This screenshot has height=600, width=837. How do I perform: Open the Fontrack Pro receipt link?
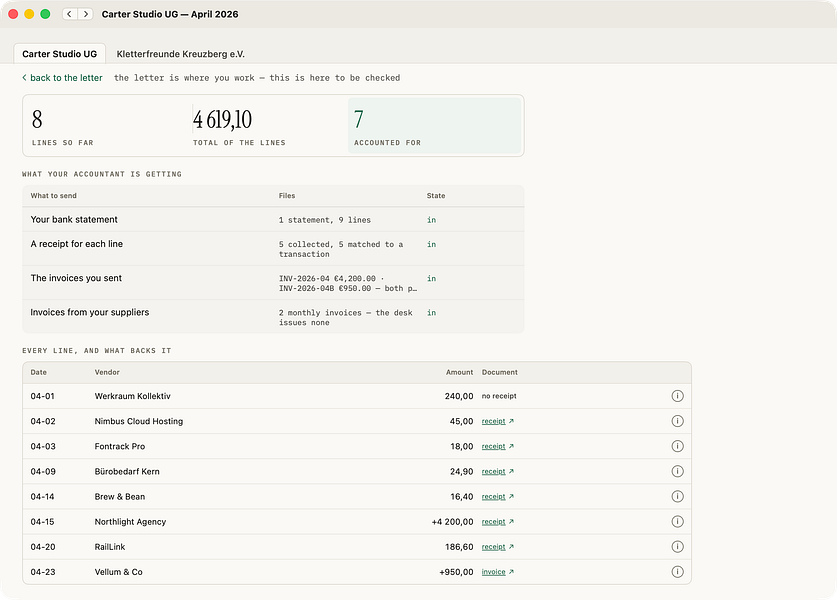click(498, 446)
